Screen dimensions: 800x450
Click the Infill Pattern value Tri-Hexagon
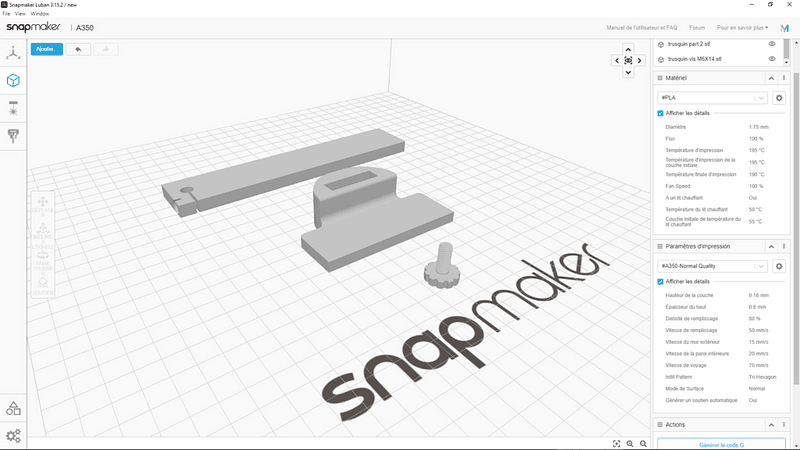[762, 377]
